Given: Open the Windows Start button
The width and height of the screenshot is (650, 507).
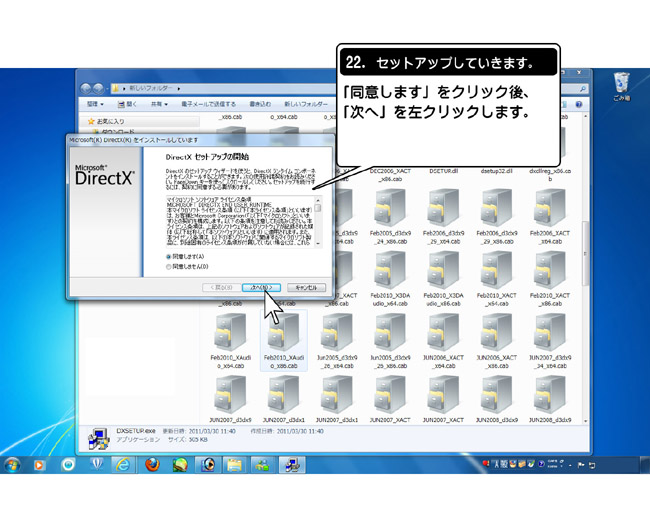Looking at the screenshot, I should pyautogui.click(x=12, y=465).
